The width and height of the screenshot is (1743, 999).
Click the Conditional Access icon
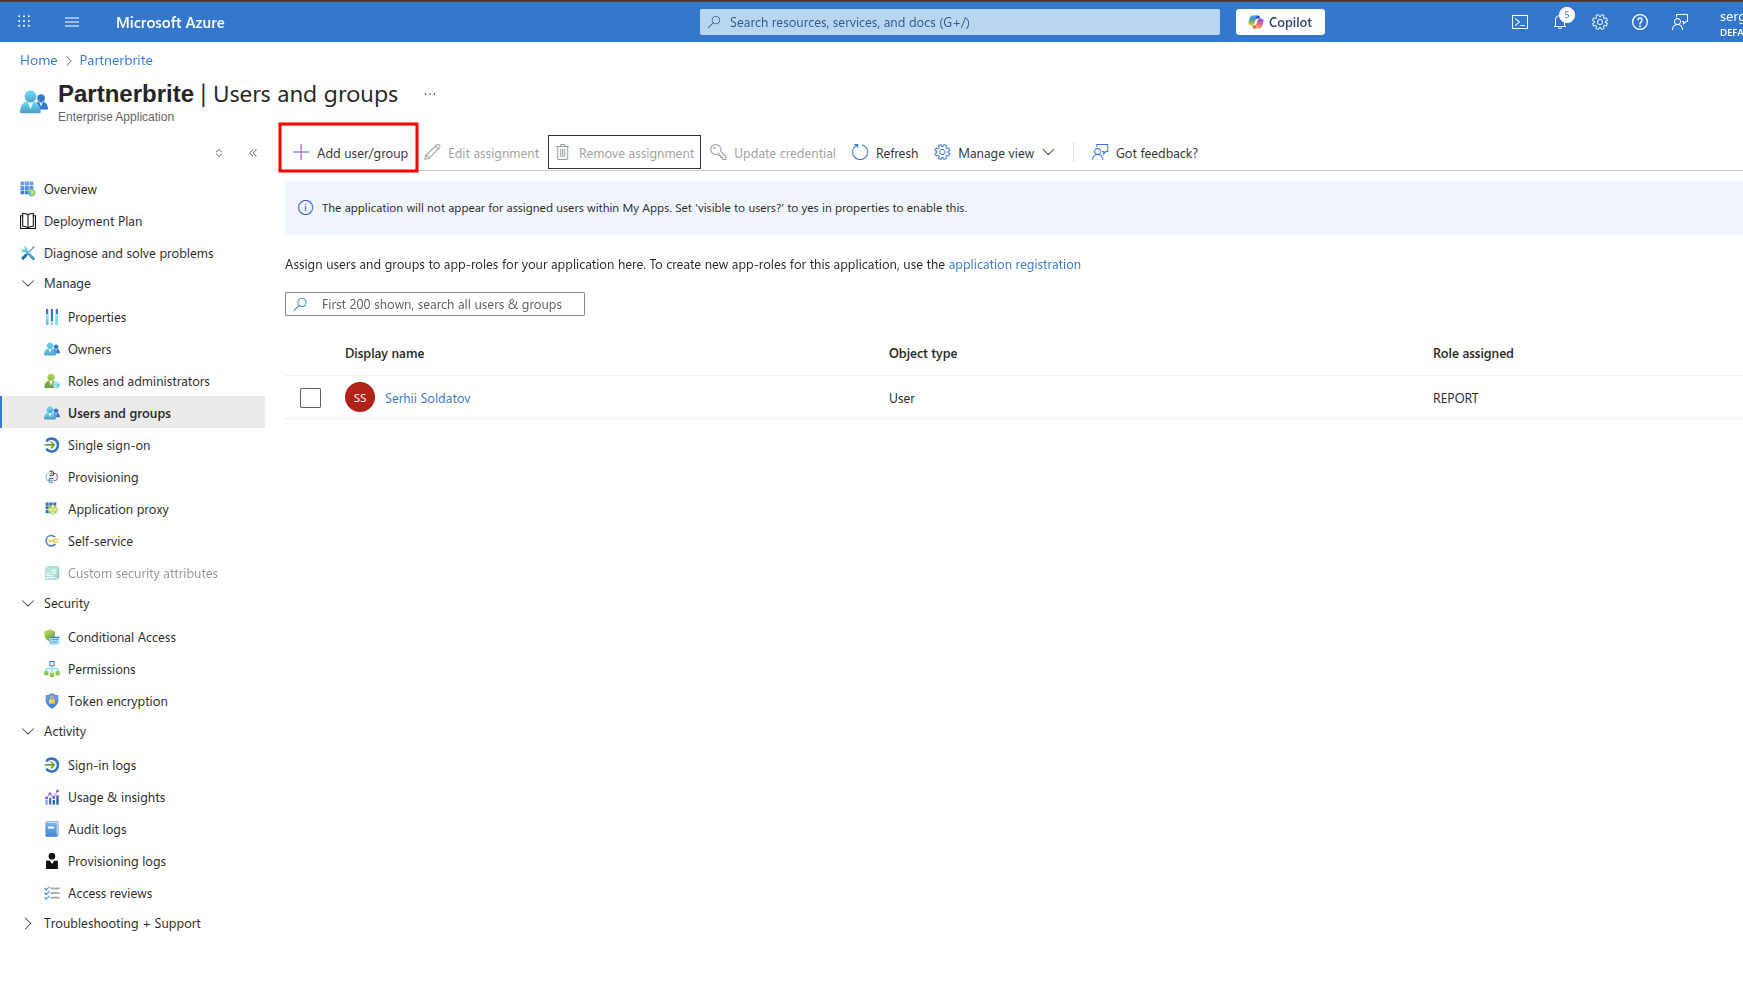(52, 637)
